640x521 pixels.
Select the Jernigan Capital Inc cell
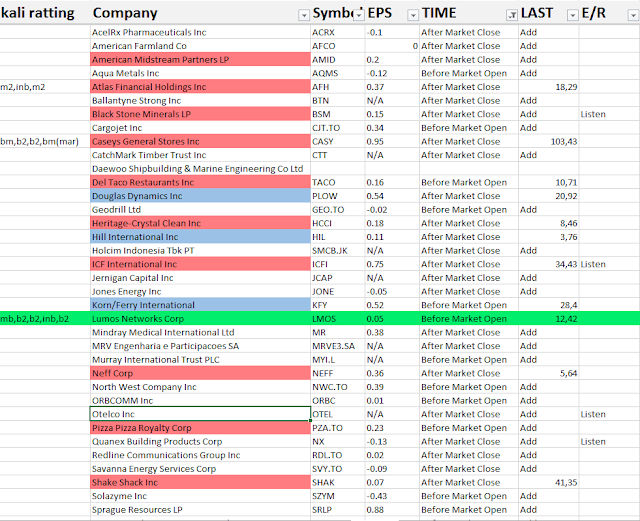(200, 278)
